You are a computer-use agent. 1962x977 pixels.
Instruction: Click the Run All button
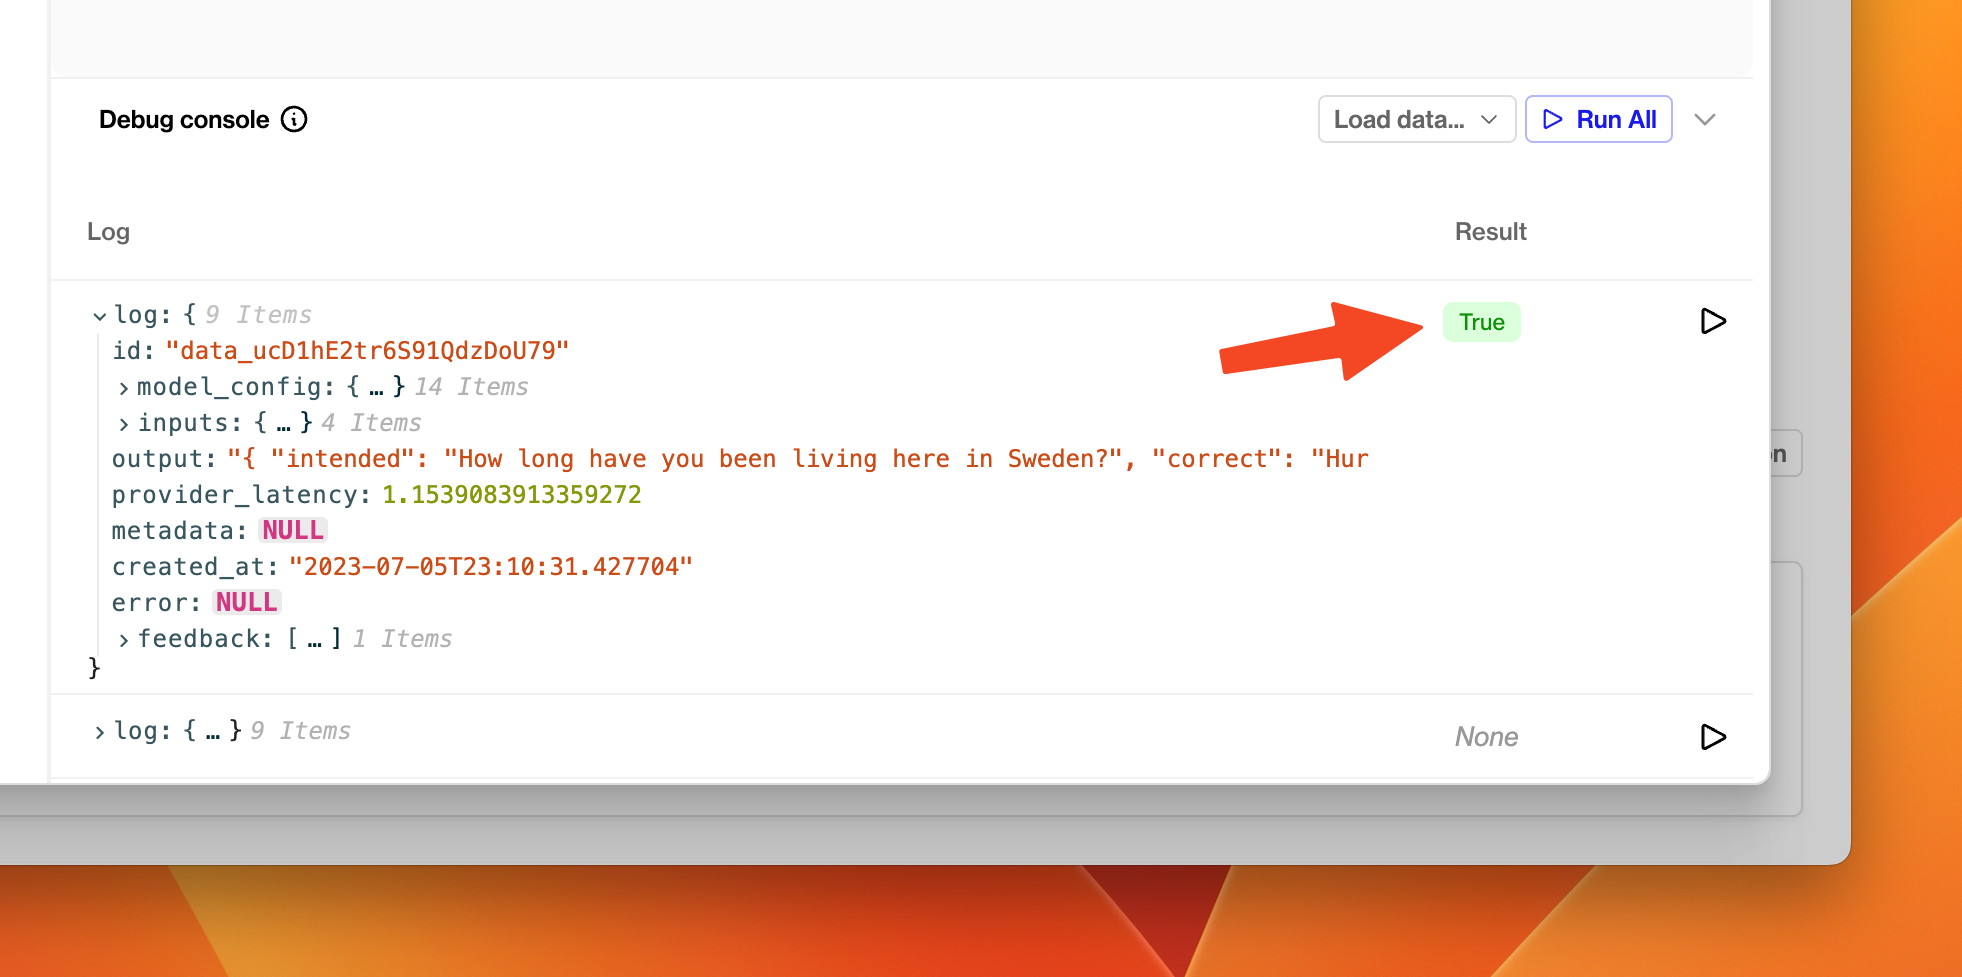click(x=1598, y=119)
